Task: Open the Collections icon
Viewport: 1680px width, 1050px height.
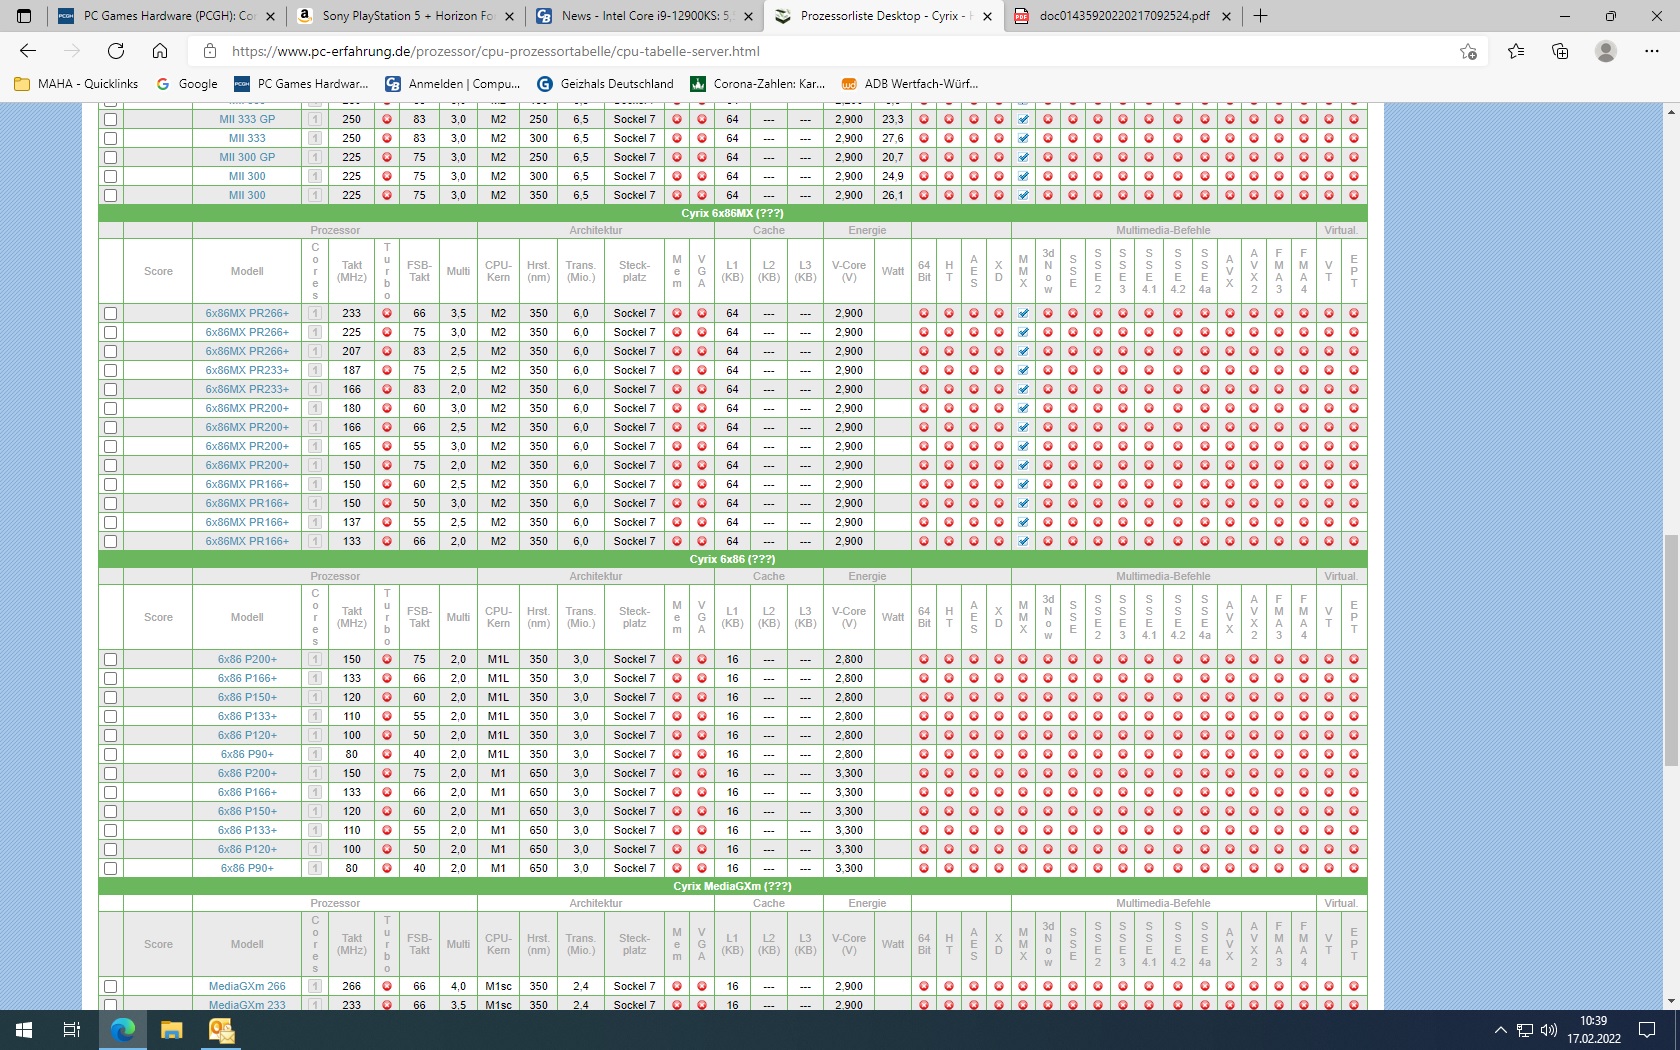Action: coord(1560,51)
